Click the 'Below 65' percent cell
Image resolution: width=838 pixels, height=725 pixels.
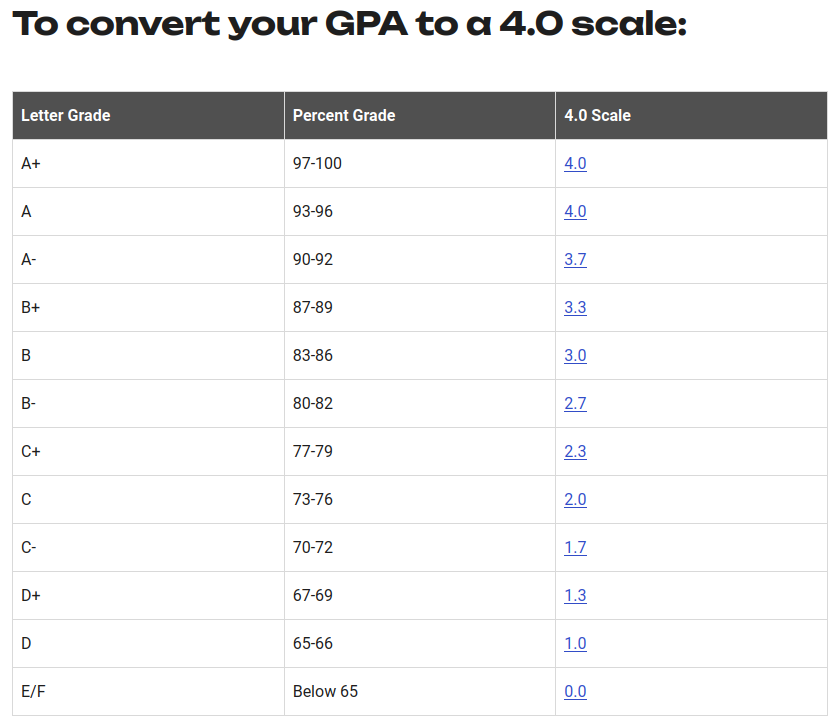coord(325,692)
